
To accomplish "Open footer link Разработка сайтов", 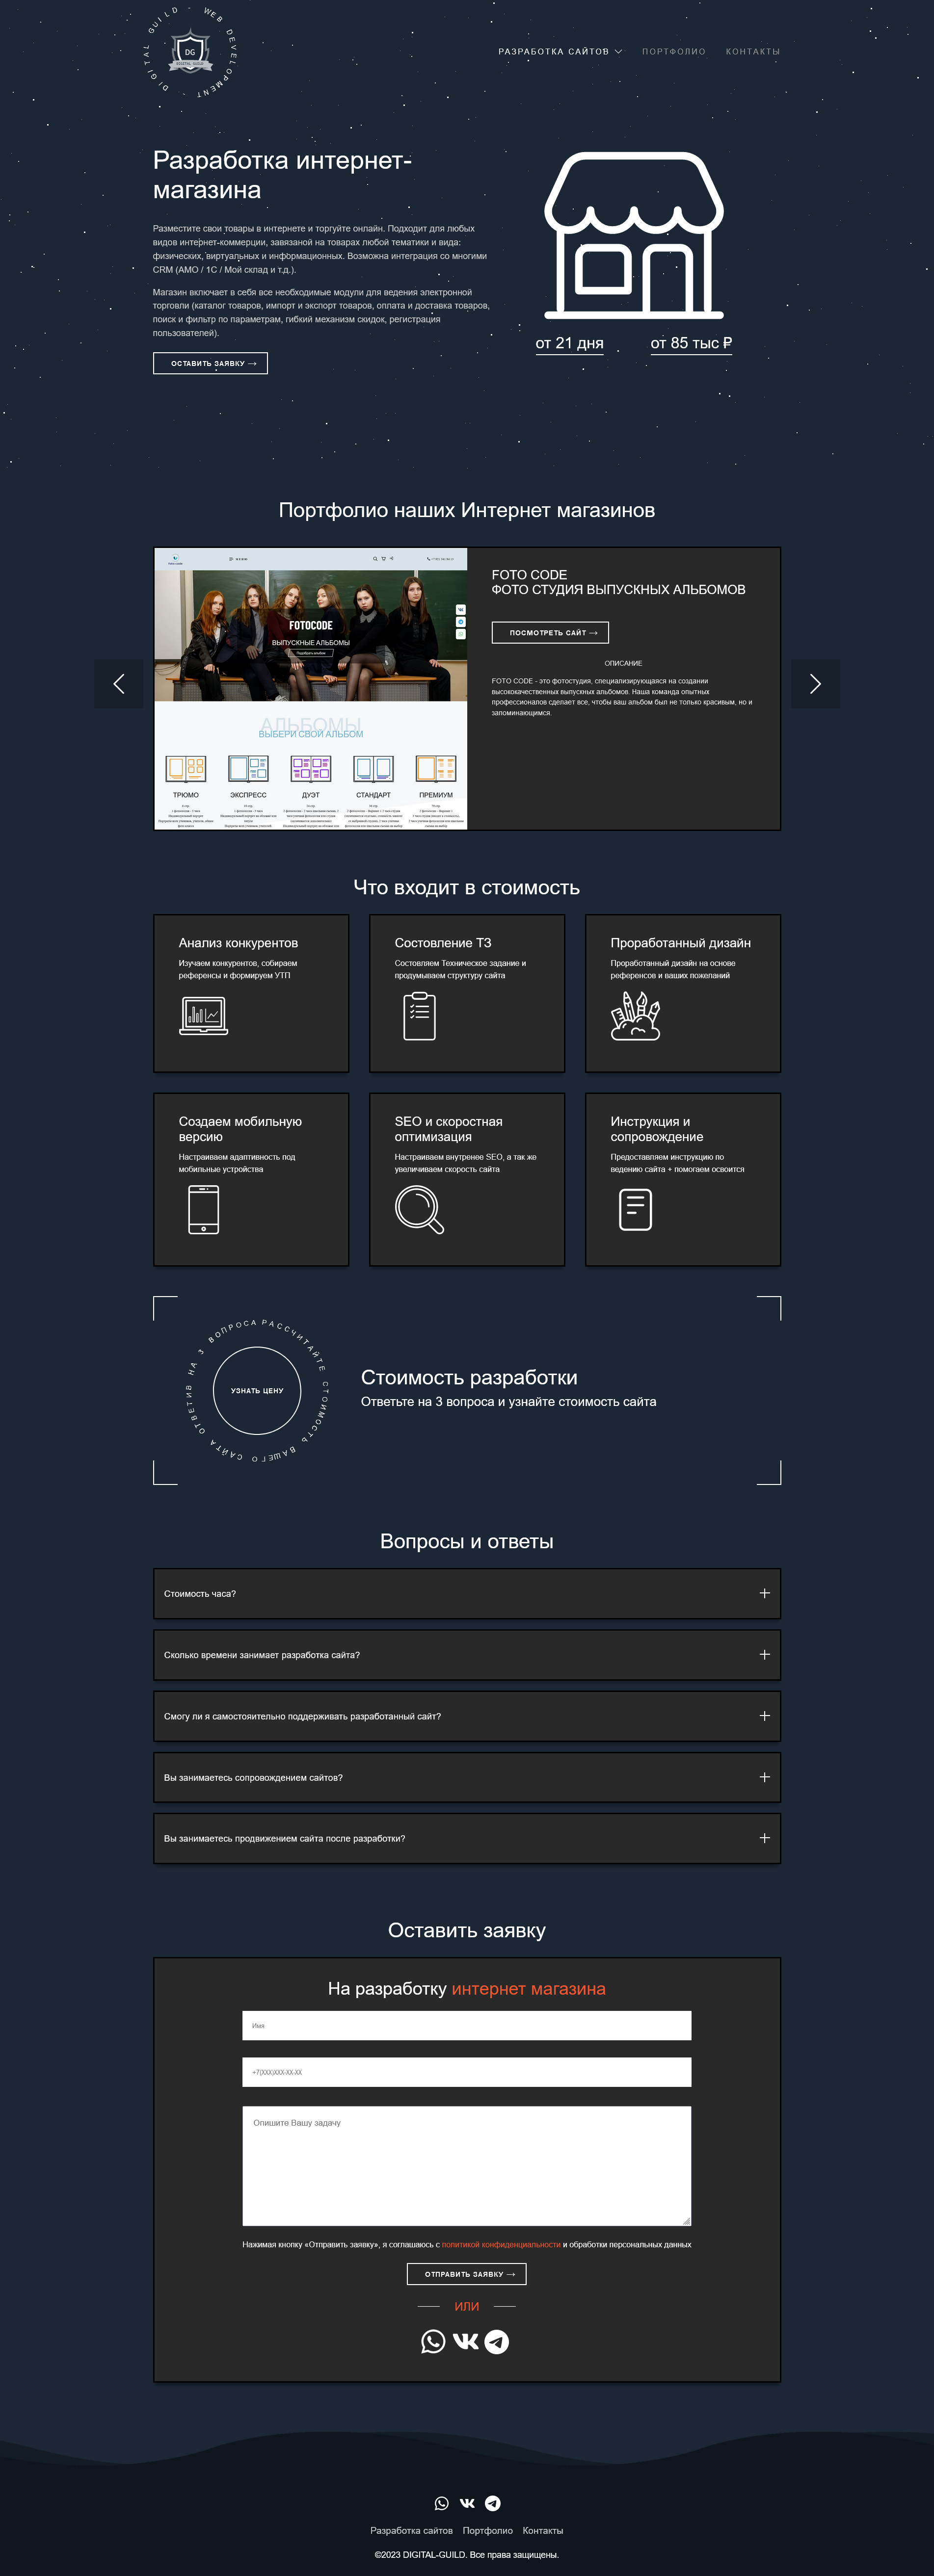I will [x=411, y=2530].
